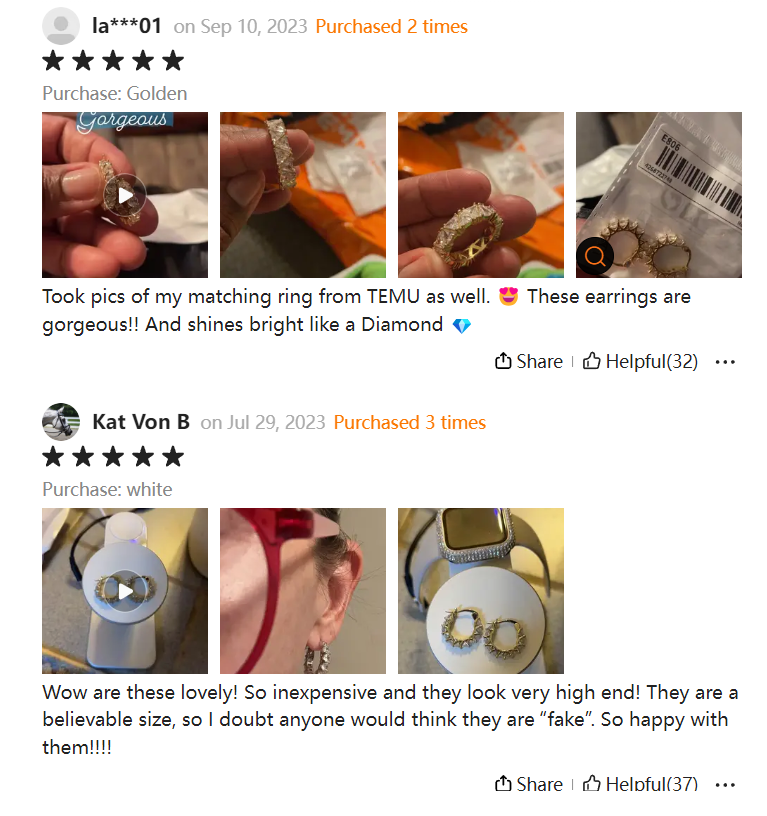Open the photo of the ring held between fingers
This screenshot has height=816, width=767.
point(481,195)
